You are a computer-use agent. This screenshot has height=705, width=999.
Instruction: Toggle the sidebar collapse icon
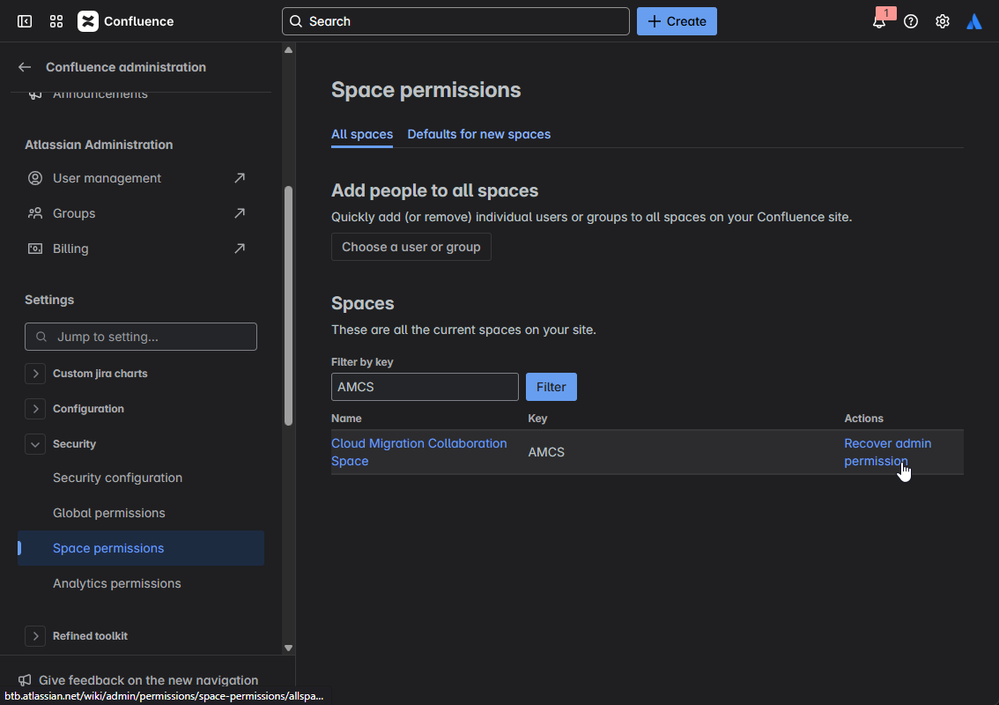point(25,21)
